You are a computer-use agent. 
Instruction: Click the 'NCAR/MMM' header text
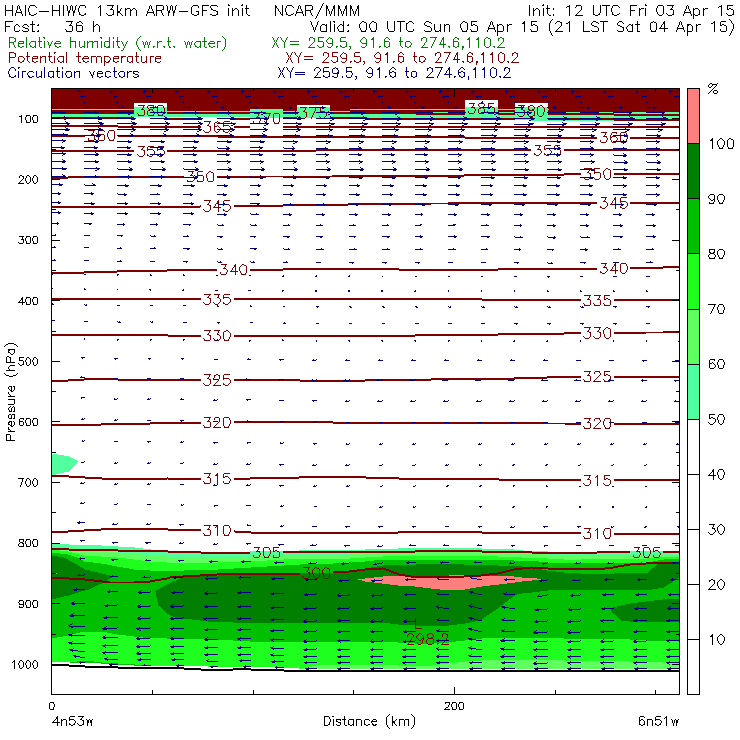click(x=317, y=11)
